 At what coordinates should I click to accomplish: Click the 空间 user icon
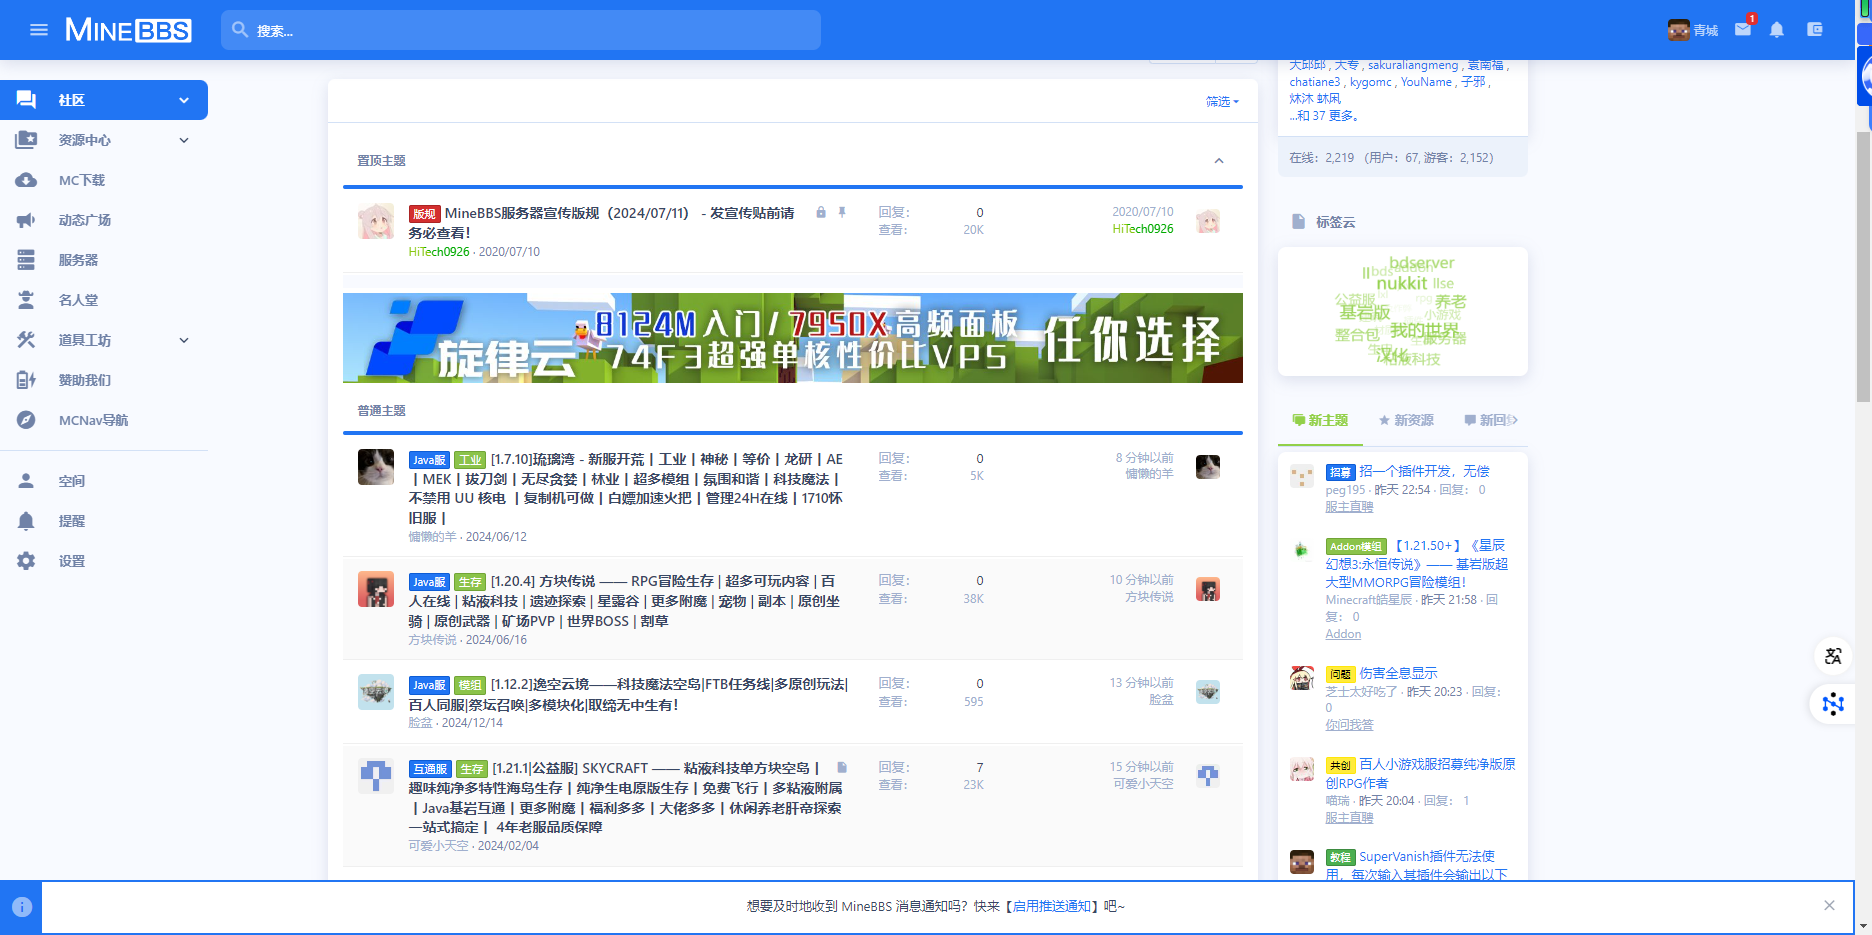point(26,481)
